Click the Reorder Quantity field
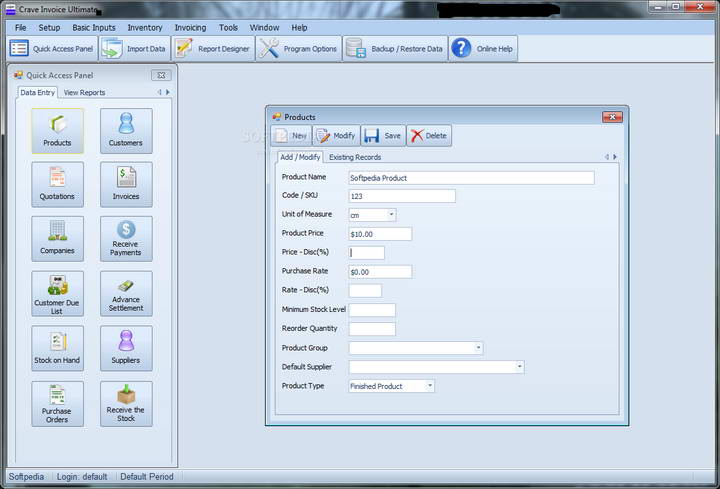This screenshot has width=720, height=489. click(372, 329)
